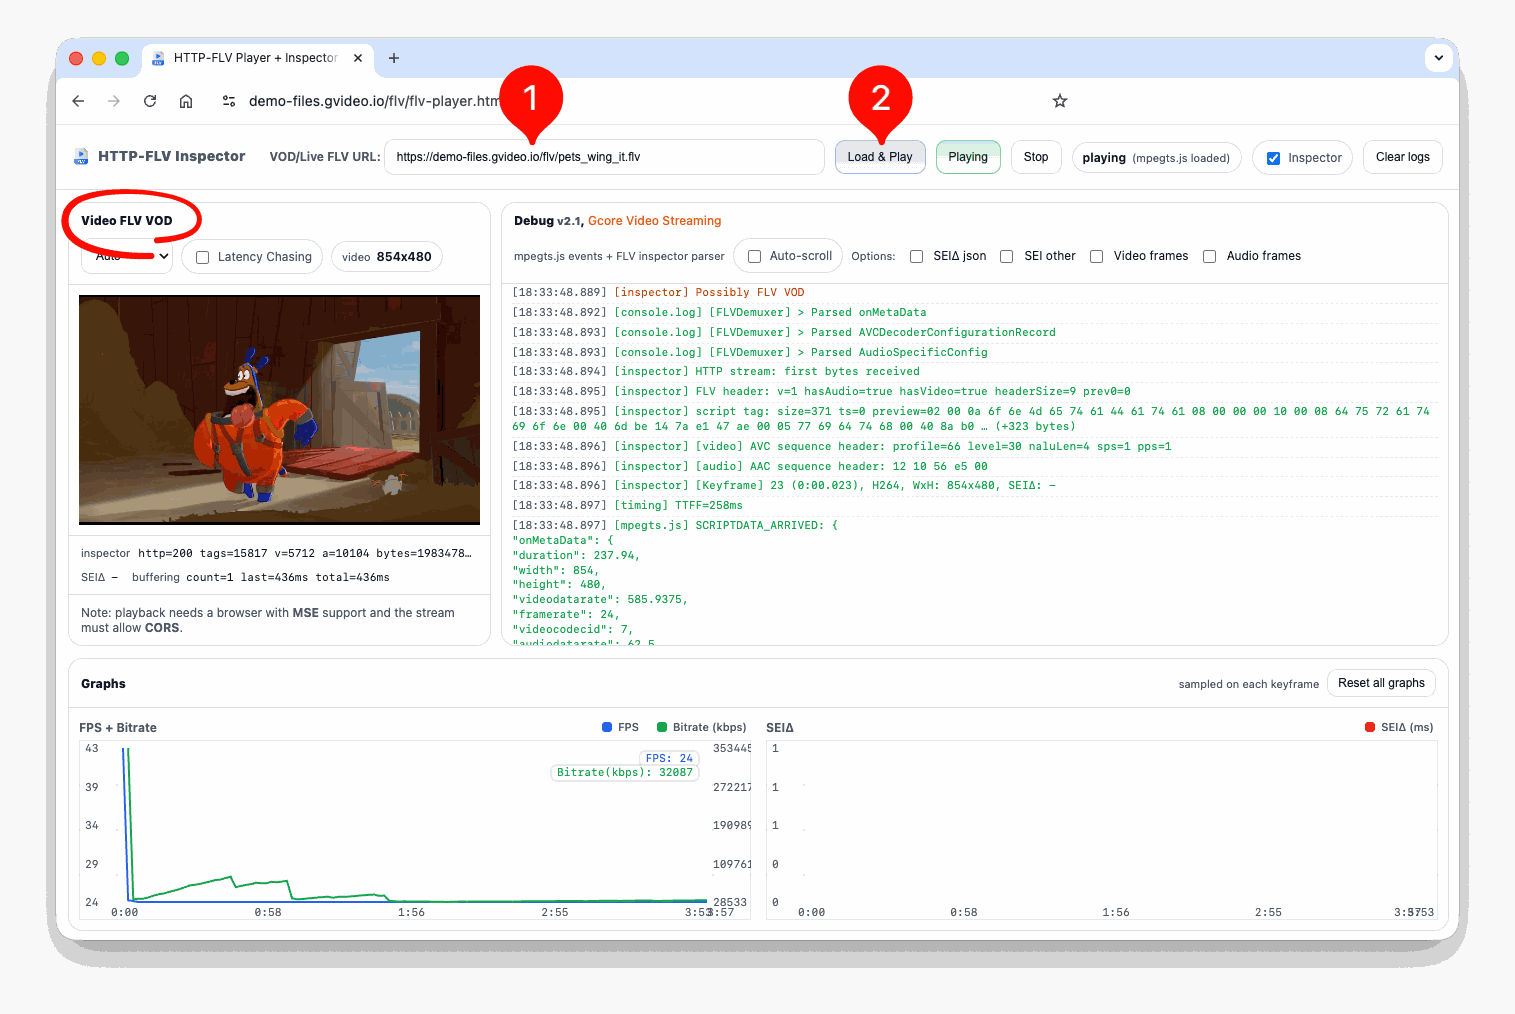The width and height of the screenshot is (1515, 1014).
Task: Close the HTTP-FLV Player tab
Action: [358, 58]
